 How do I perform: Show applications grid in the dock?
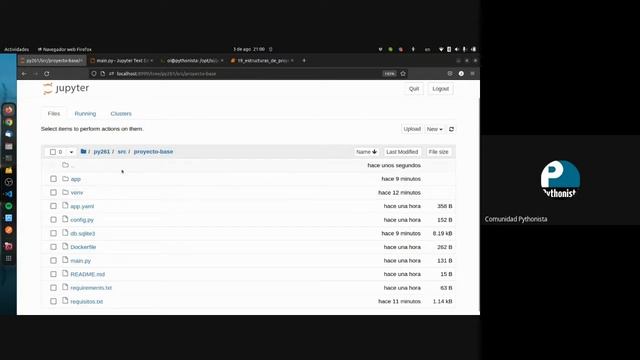[x=9, y=258]
